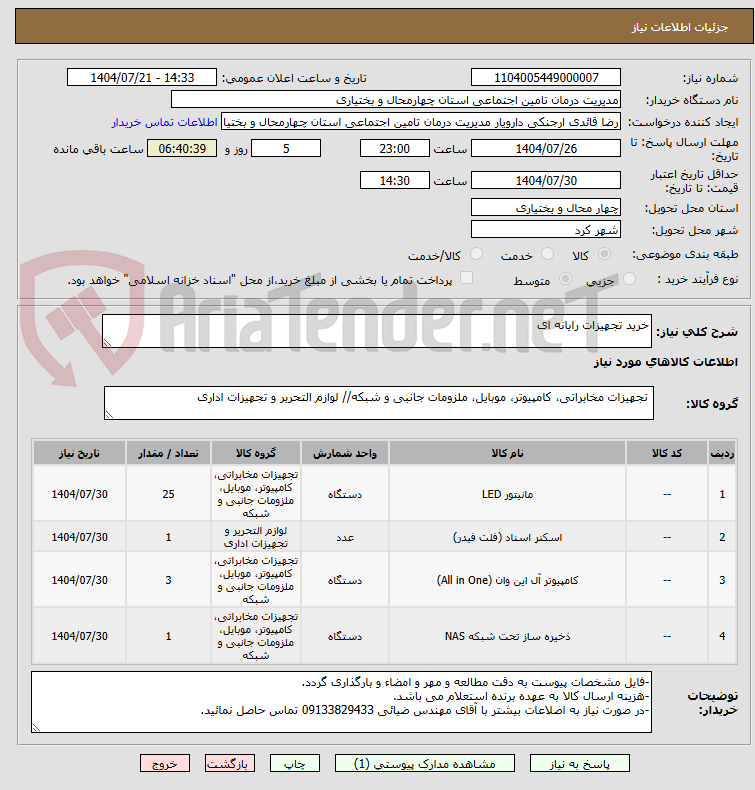Click the need number field 1104005449000007
This screenshot has width=755, height=790.
click(545, 78)
